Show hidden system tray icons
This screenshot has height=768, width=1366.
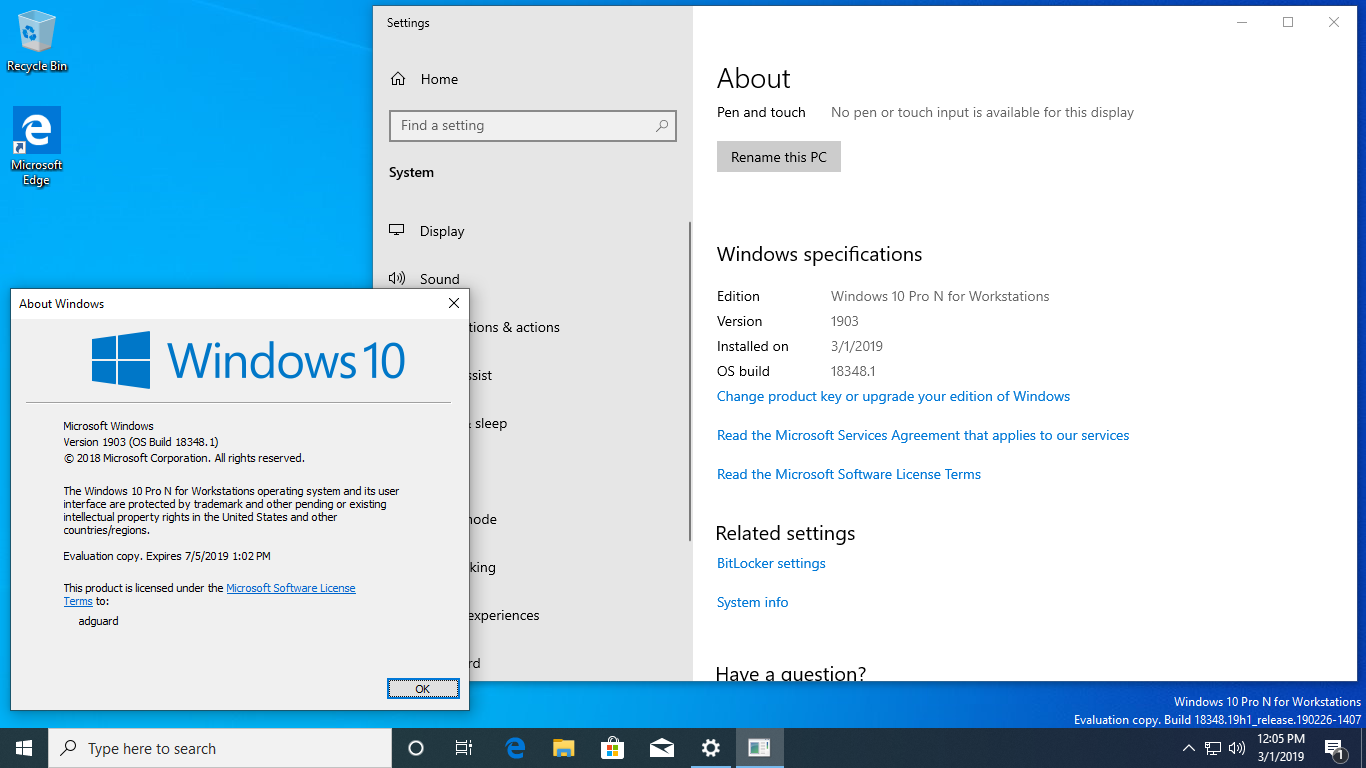tap(1188, 748)
